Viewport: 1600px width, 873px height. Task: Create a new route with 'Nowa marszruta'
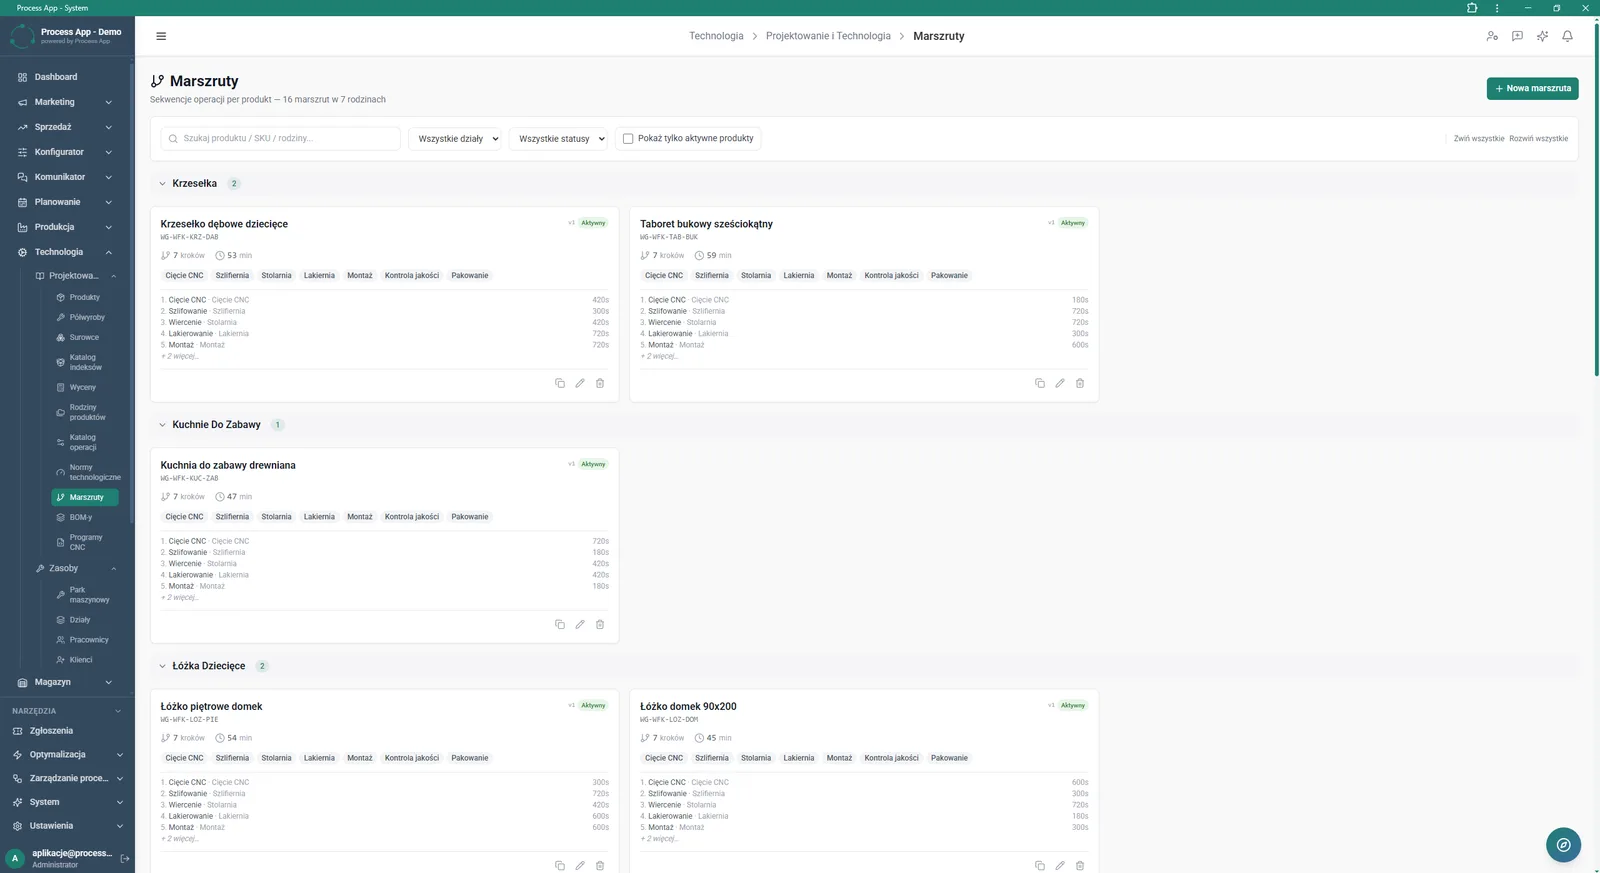[x=1532, y=88]
